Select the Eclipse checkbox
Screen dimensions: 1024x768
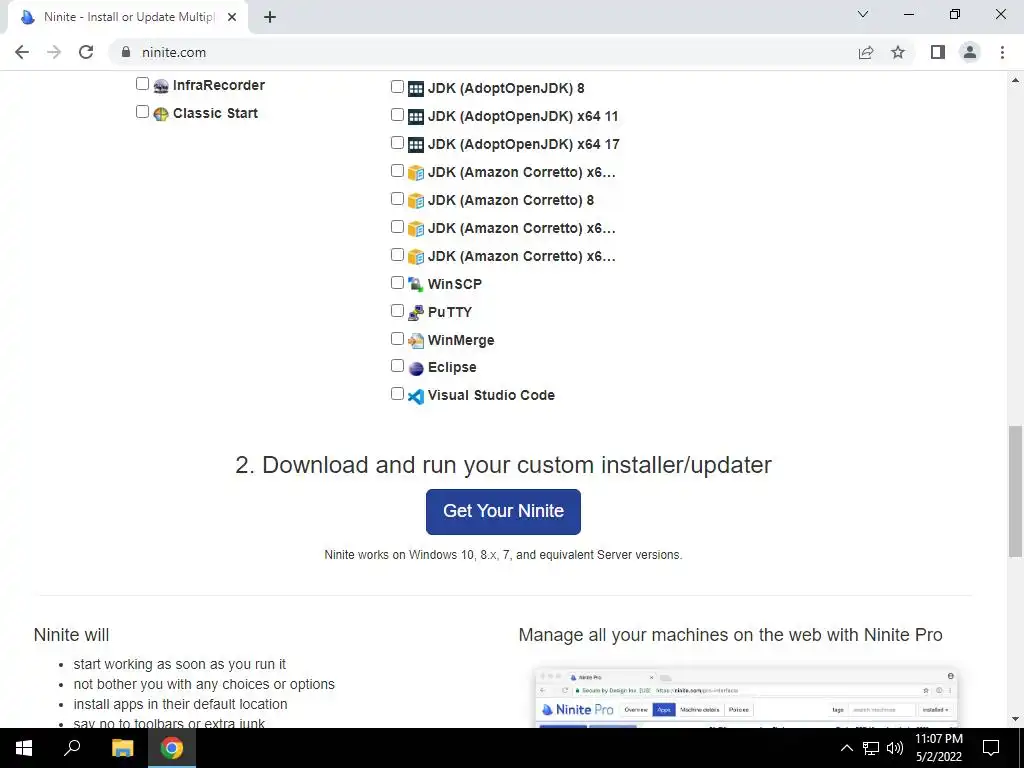point(397,366)
